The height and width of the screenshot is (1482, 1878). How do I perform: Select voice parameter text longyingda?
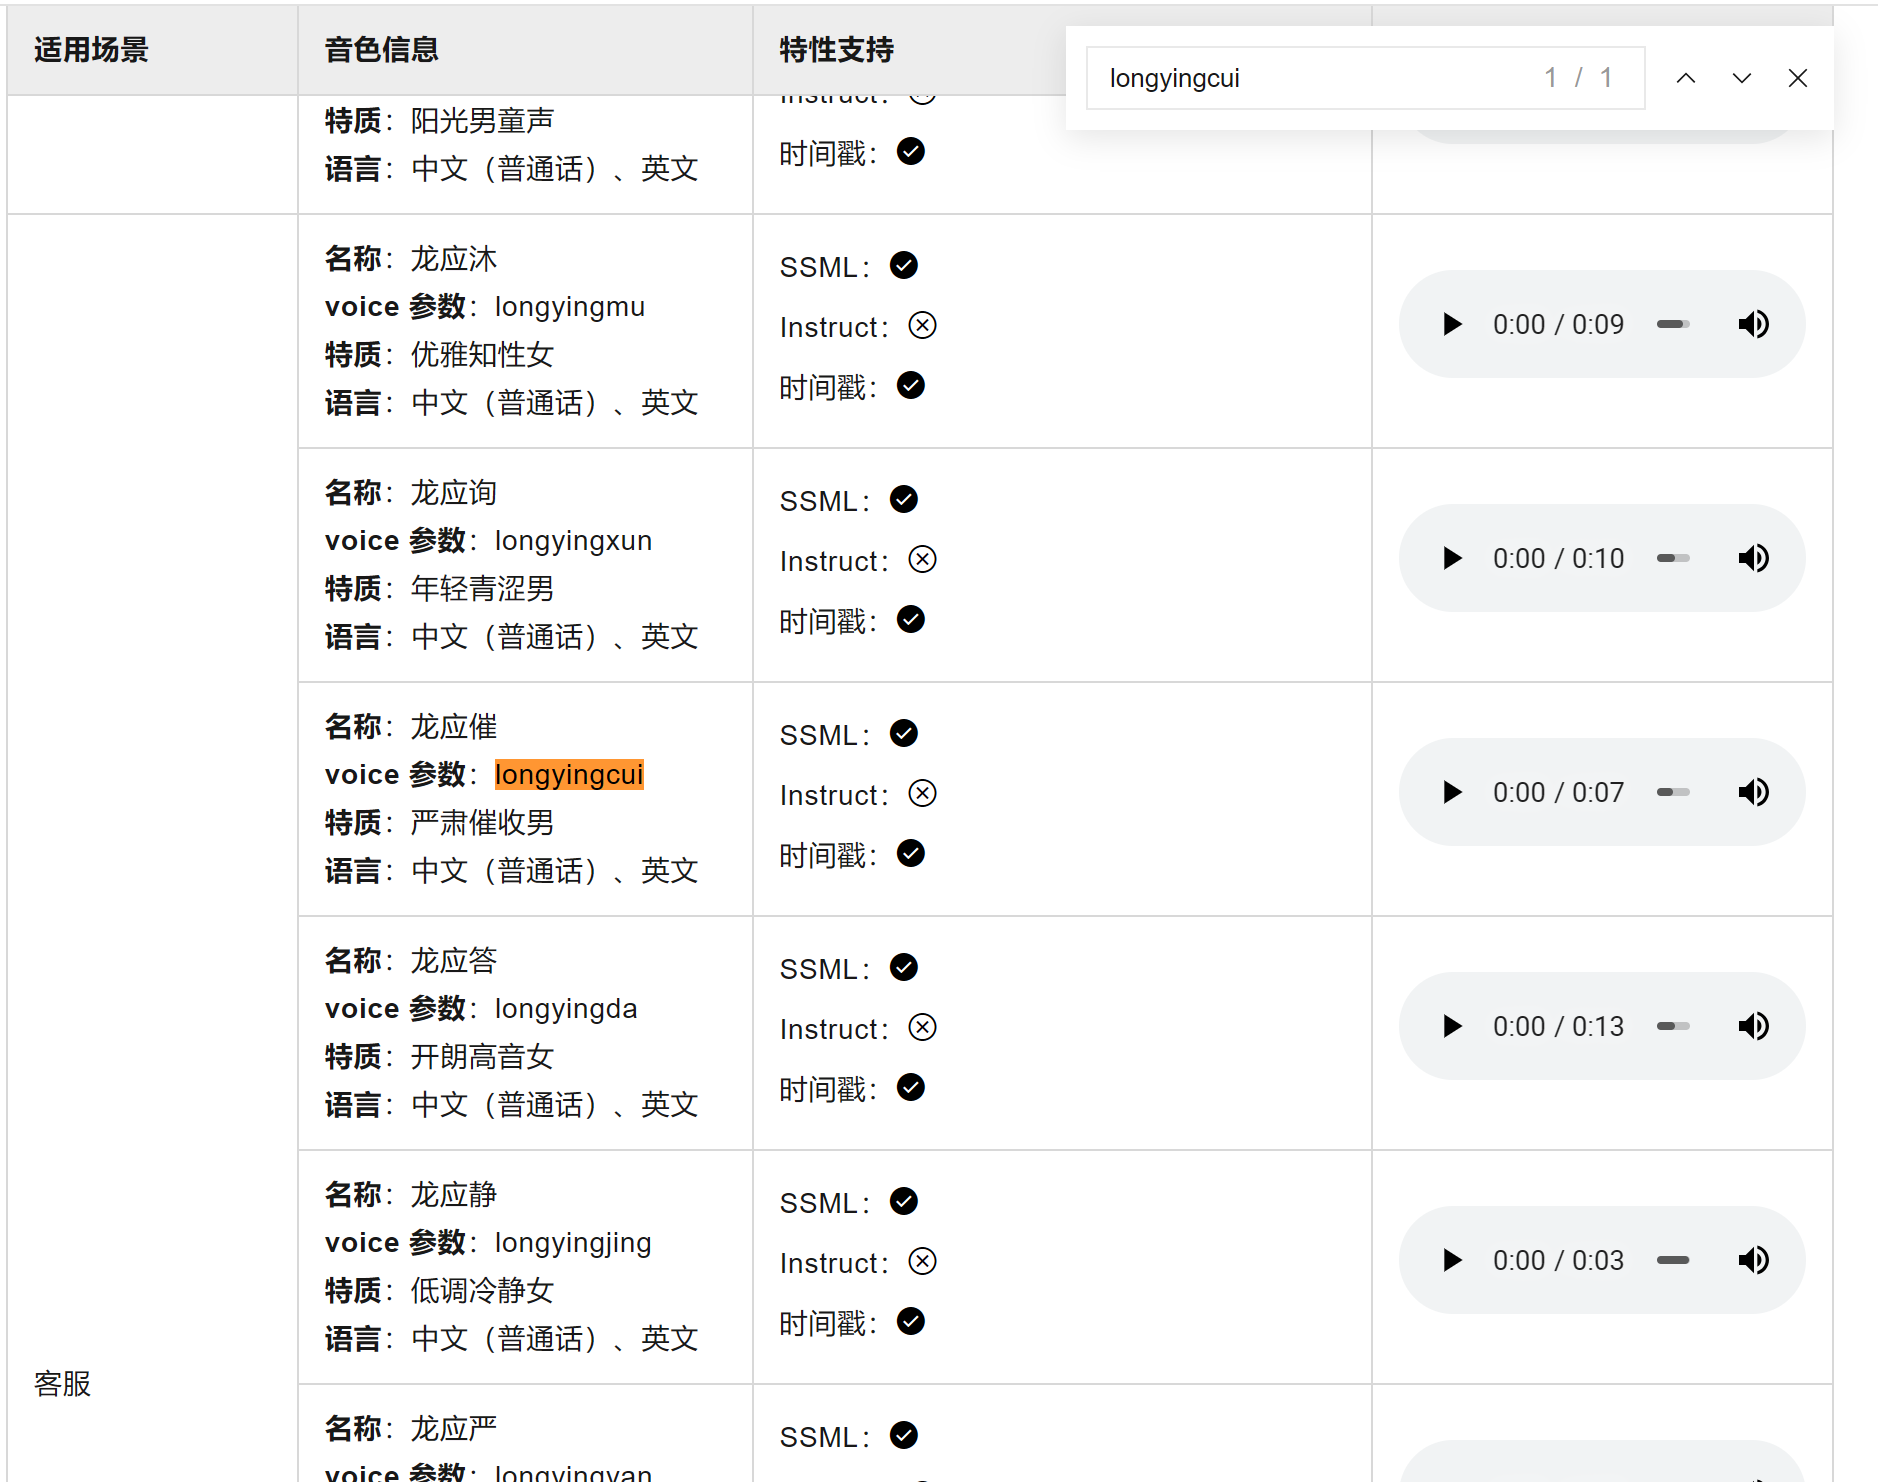pyautogui.click(x=566, y=1008)
